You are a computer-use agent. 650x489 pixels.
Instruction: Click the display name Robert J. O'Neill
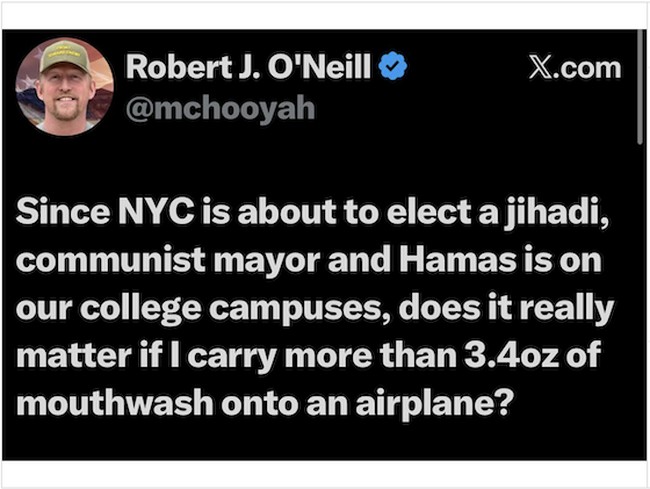pos(249,68)
